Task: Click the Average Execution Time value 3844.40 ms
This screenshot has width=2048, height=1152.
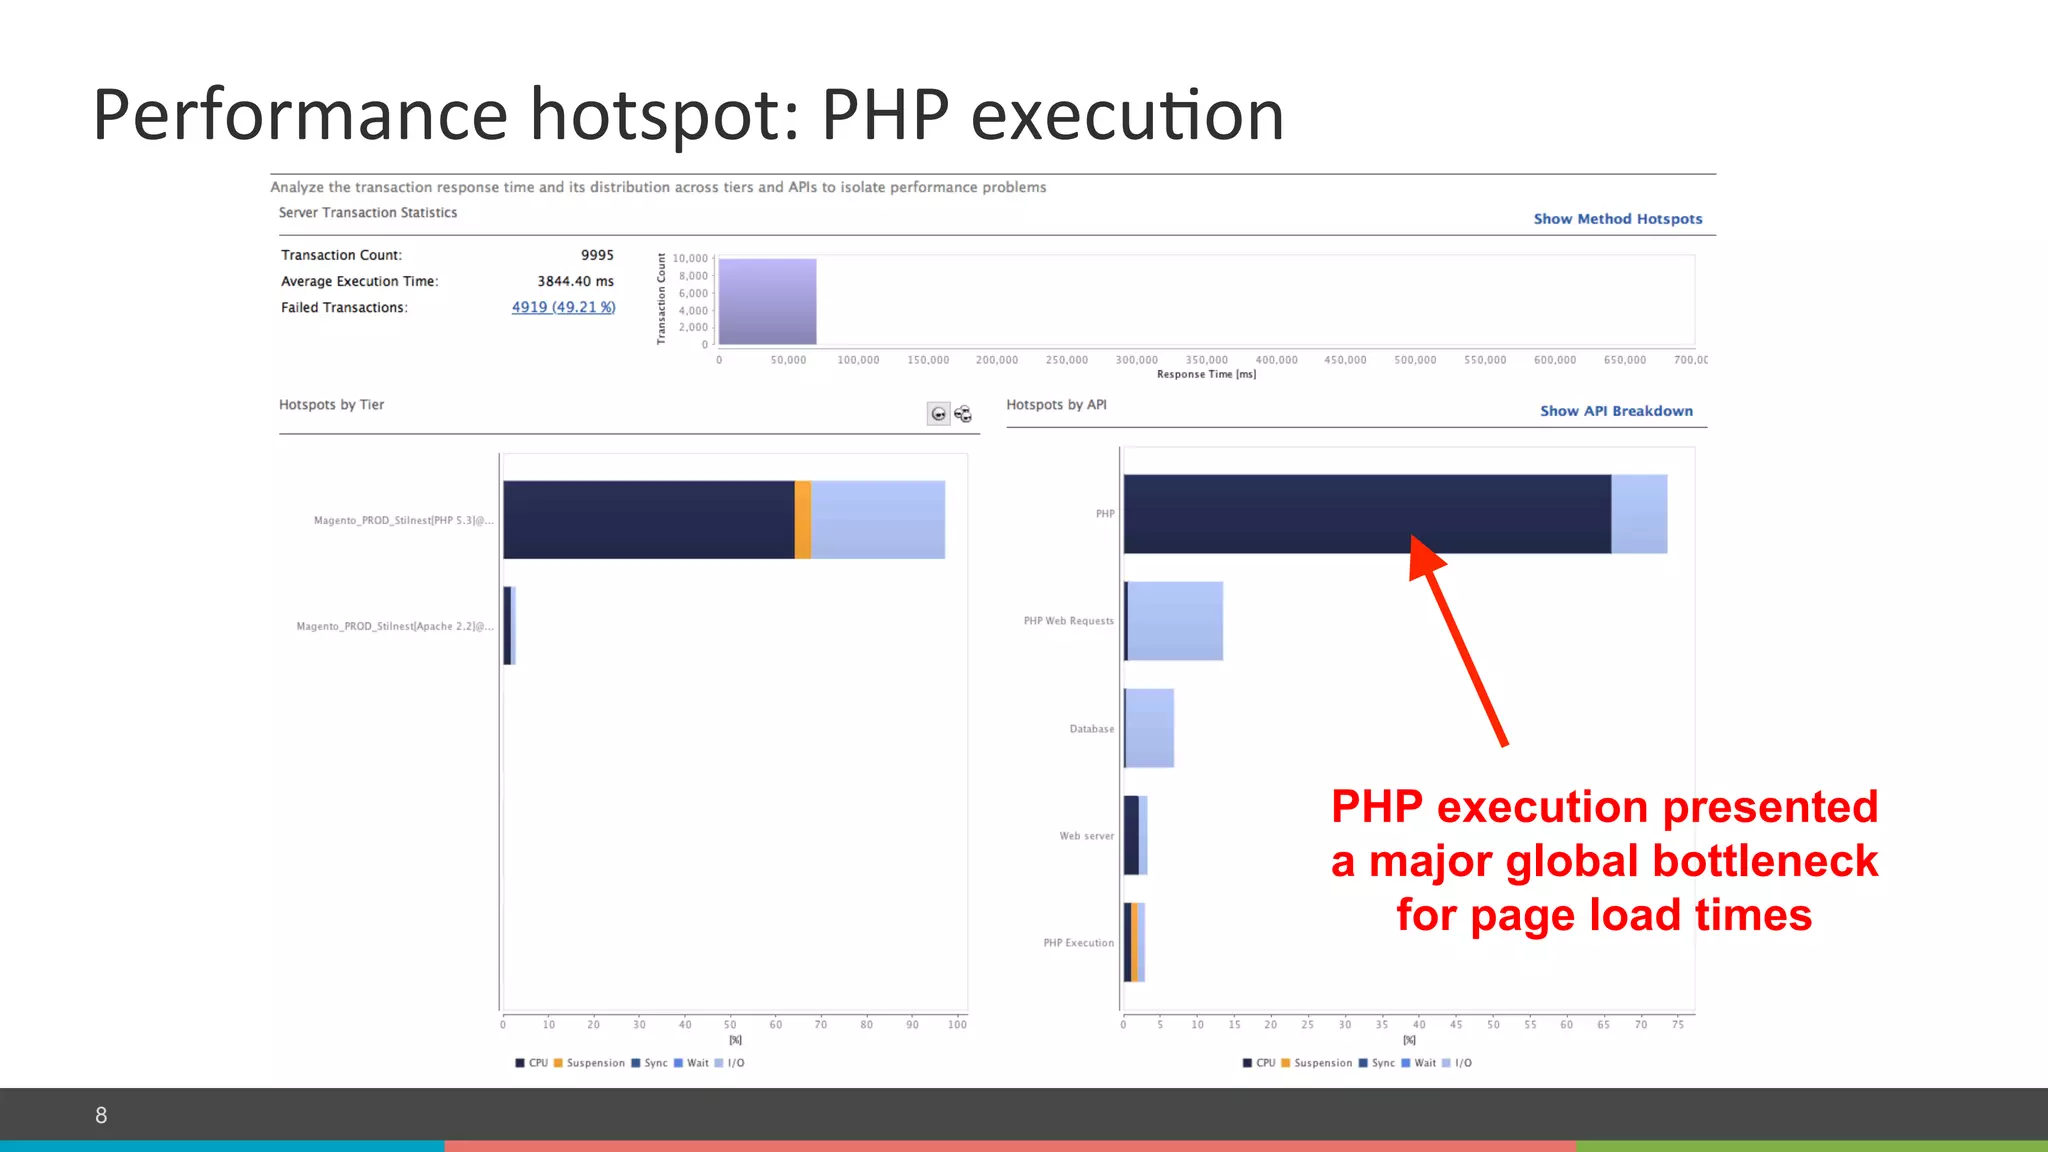Action: coord(575,281)
